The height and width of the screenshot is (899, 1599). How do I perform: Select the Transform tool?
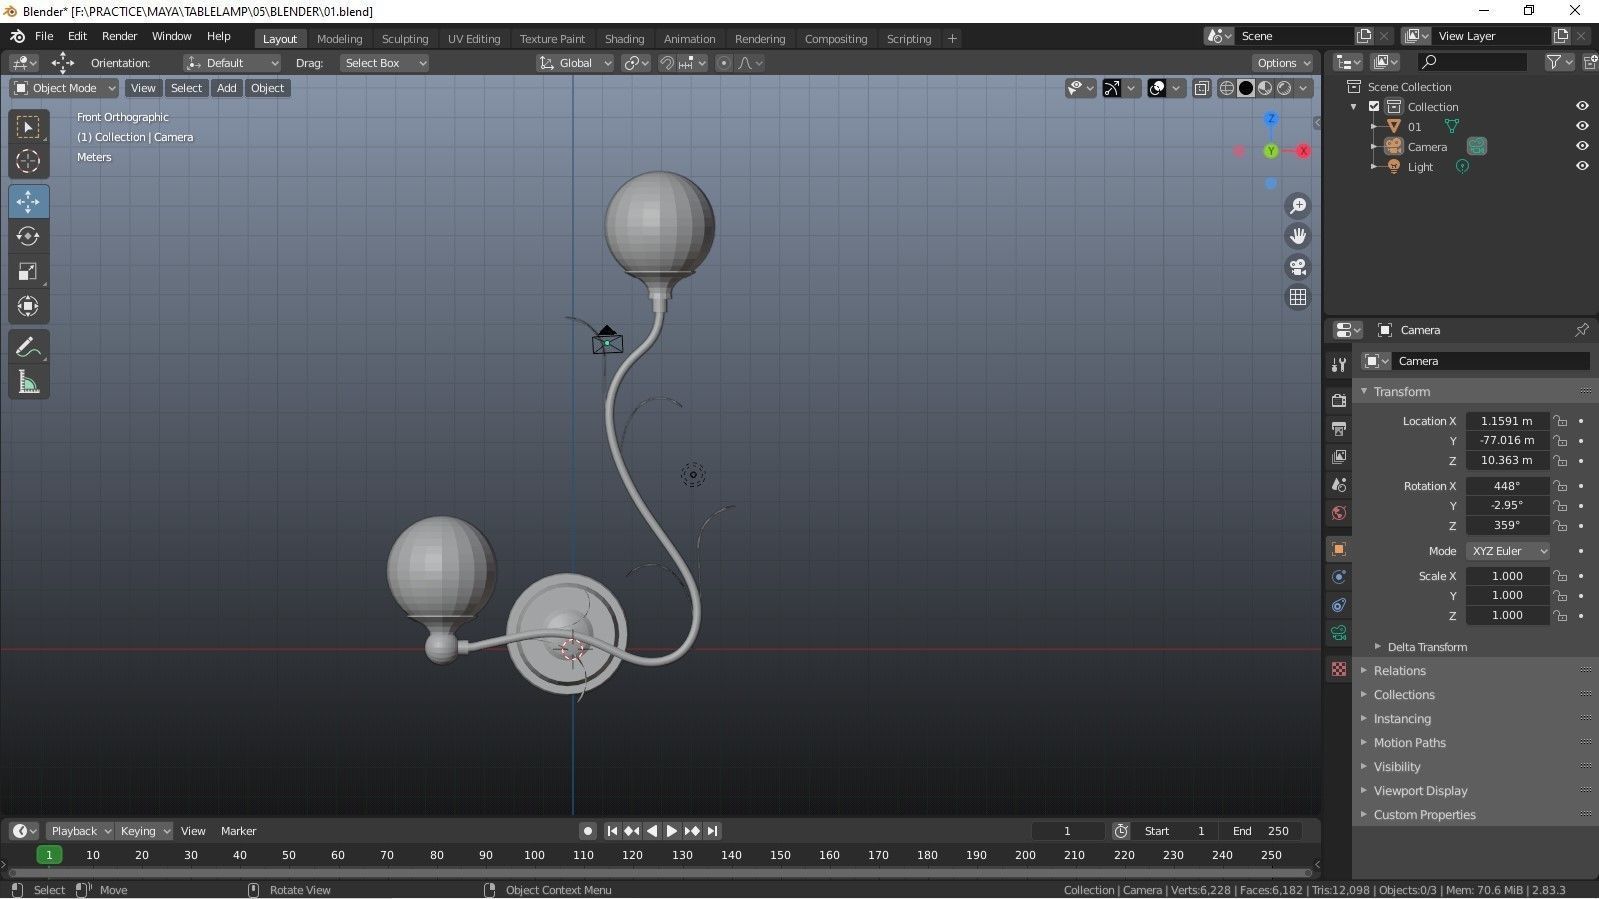[28, 306]
